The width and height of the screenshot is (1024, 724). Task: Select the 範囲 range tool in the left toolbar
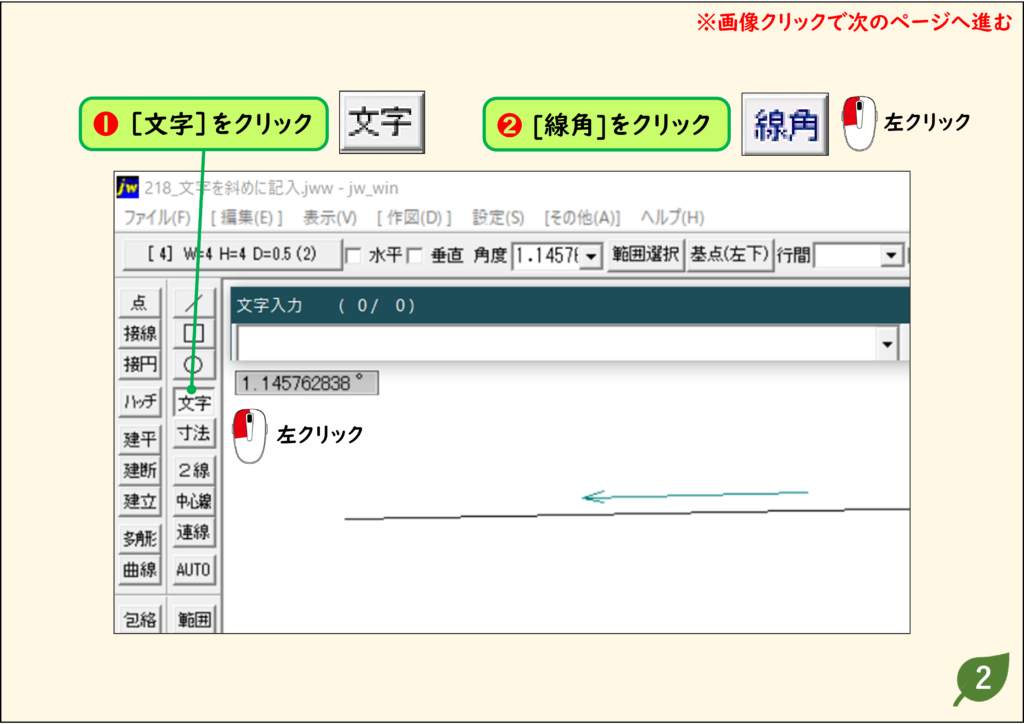coord(194,618)
